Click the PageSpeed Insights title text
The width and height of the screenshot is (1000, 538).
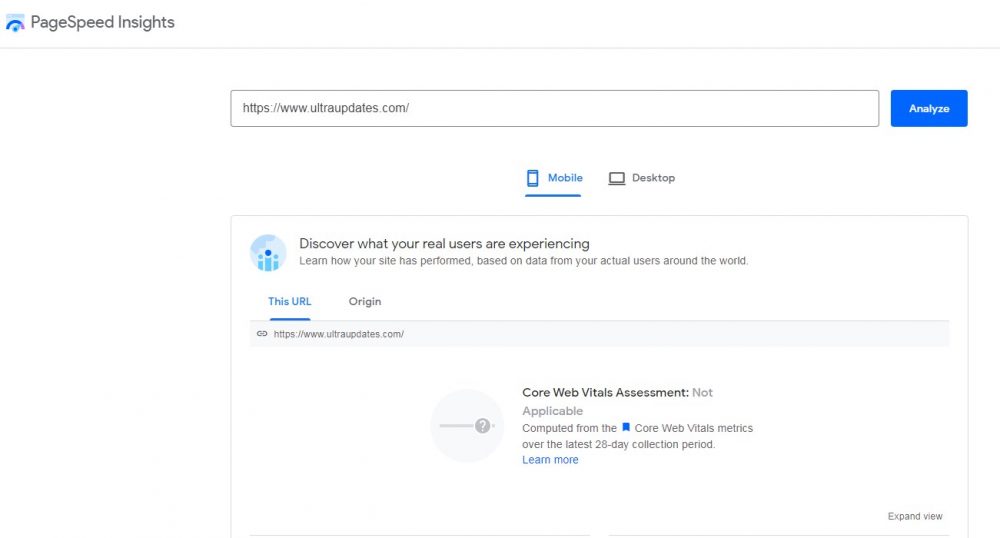(x=103, y=22)
